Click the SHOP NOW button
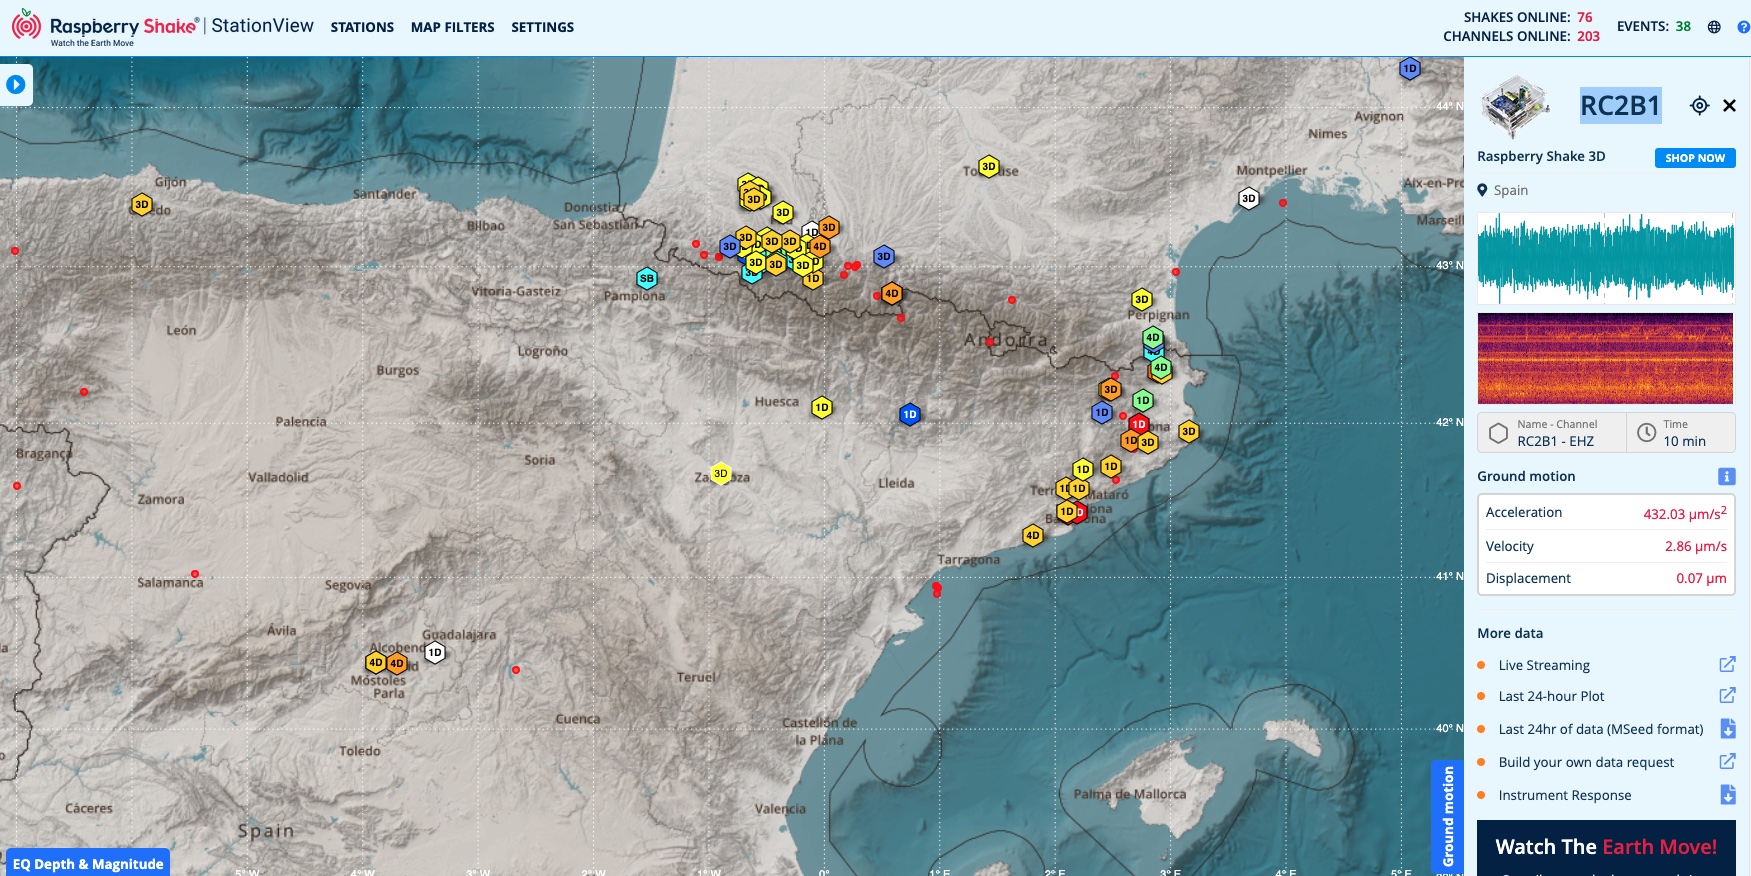 [1694, 158]
